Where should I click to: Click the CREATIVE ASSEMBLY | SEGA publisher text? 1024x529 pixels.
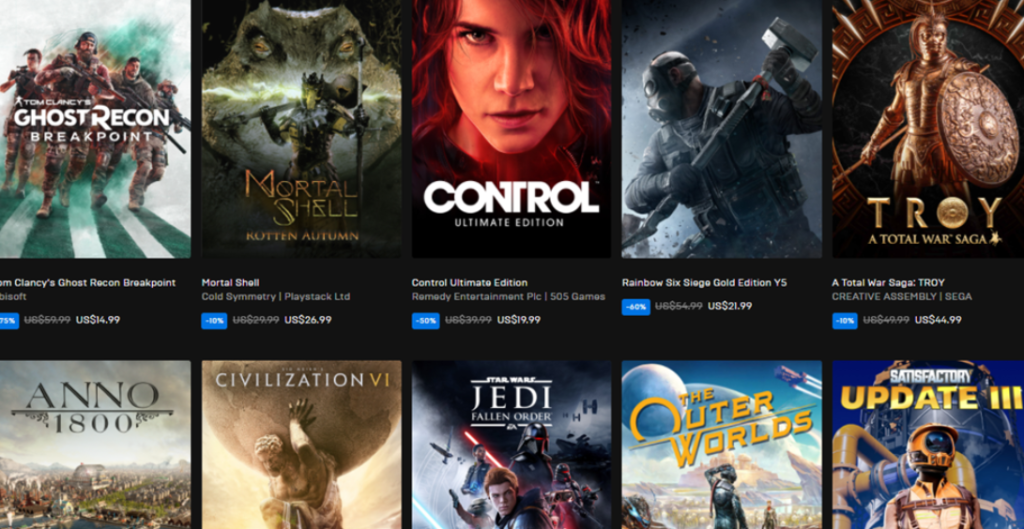pos(902,297)
